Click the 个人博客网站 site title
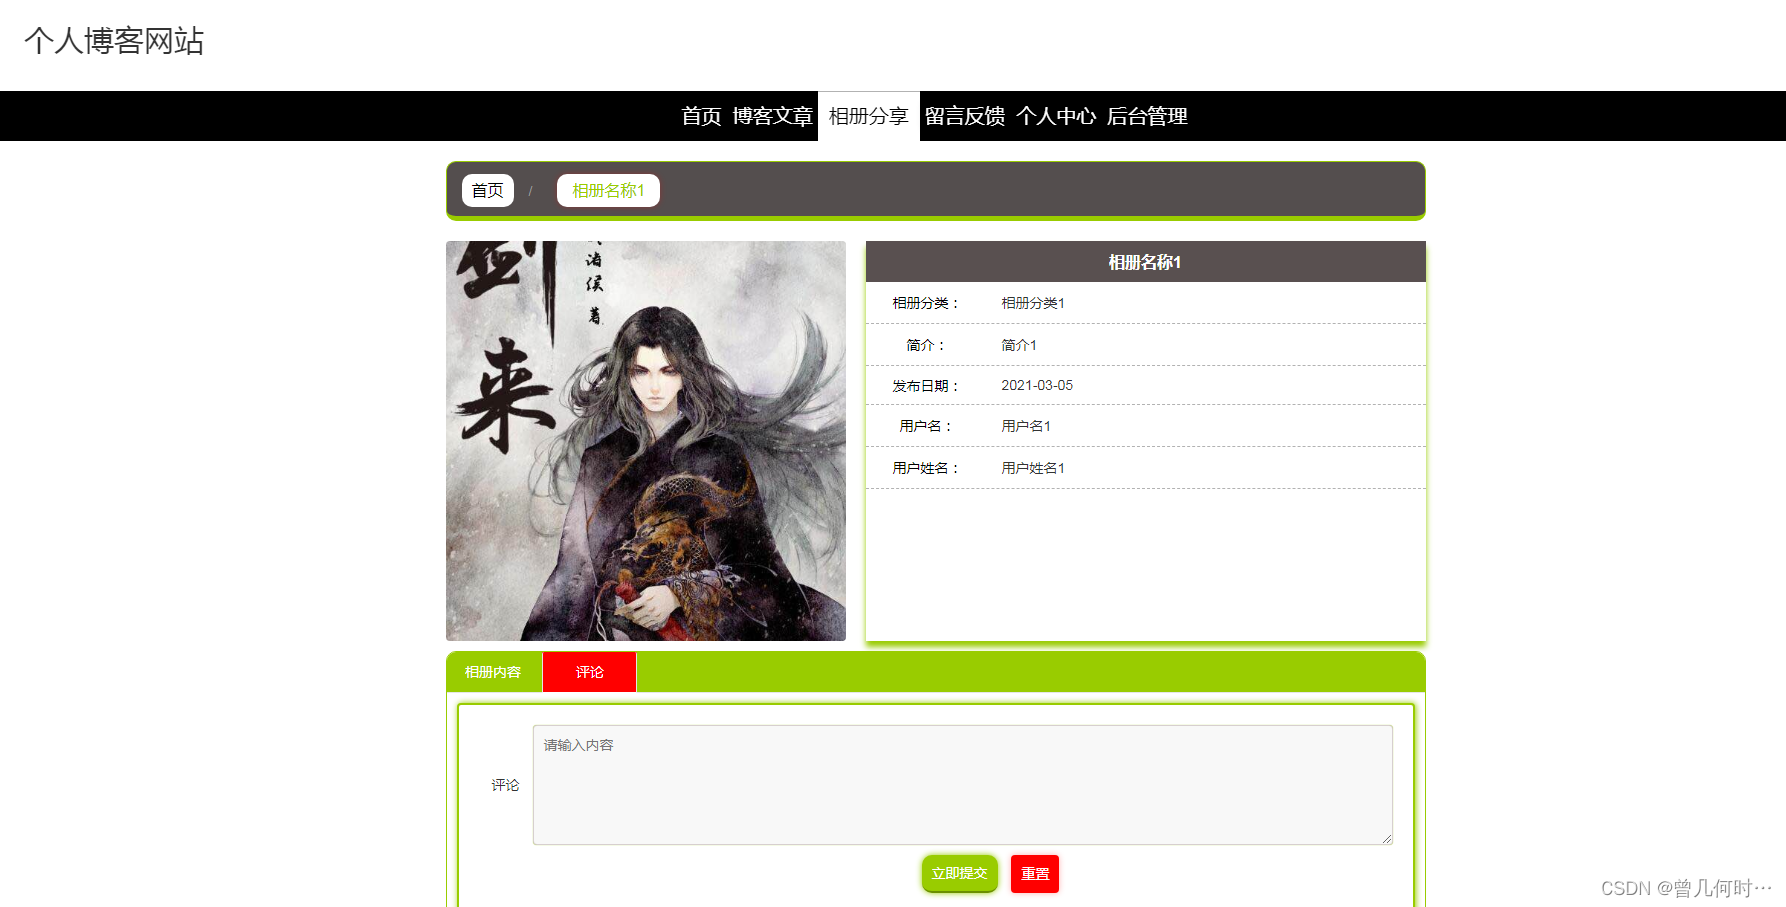The width and height of the screenshot is (1786, 907). pos(114,41)
